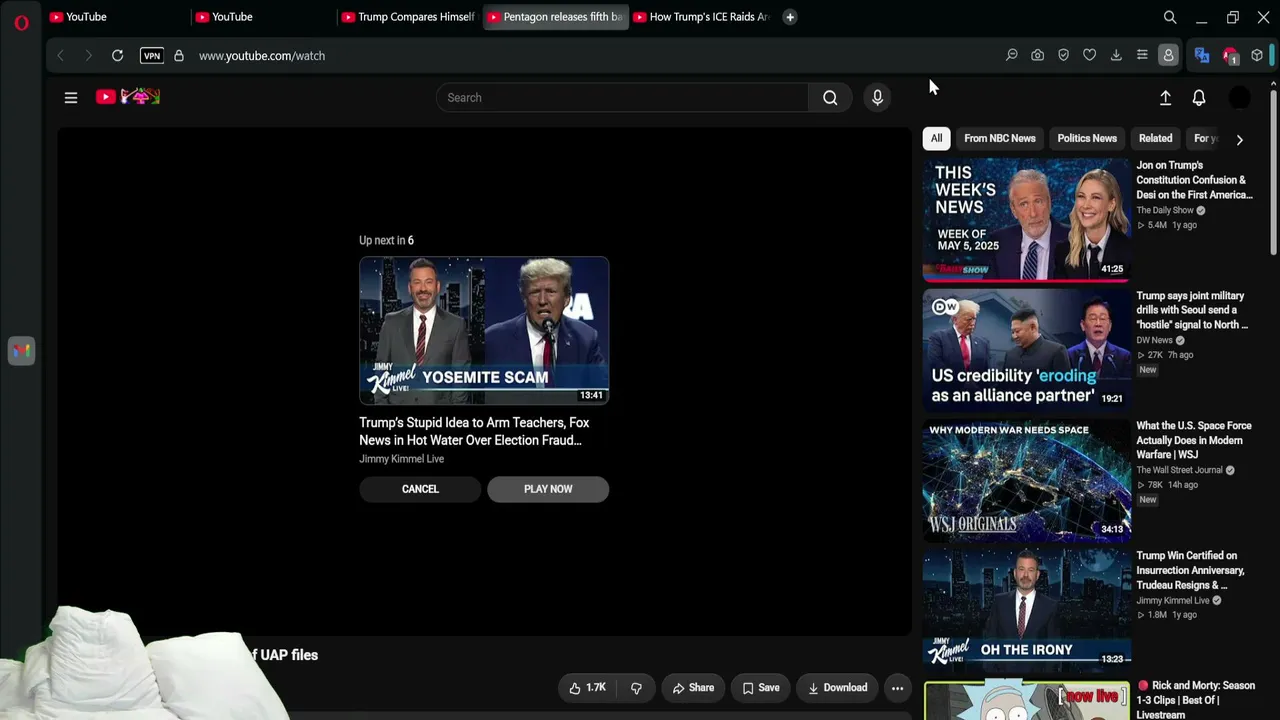The image size is (1280, 720).
Task: Show more filter chips with arrow
Action: tap(1239, 140)
